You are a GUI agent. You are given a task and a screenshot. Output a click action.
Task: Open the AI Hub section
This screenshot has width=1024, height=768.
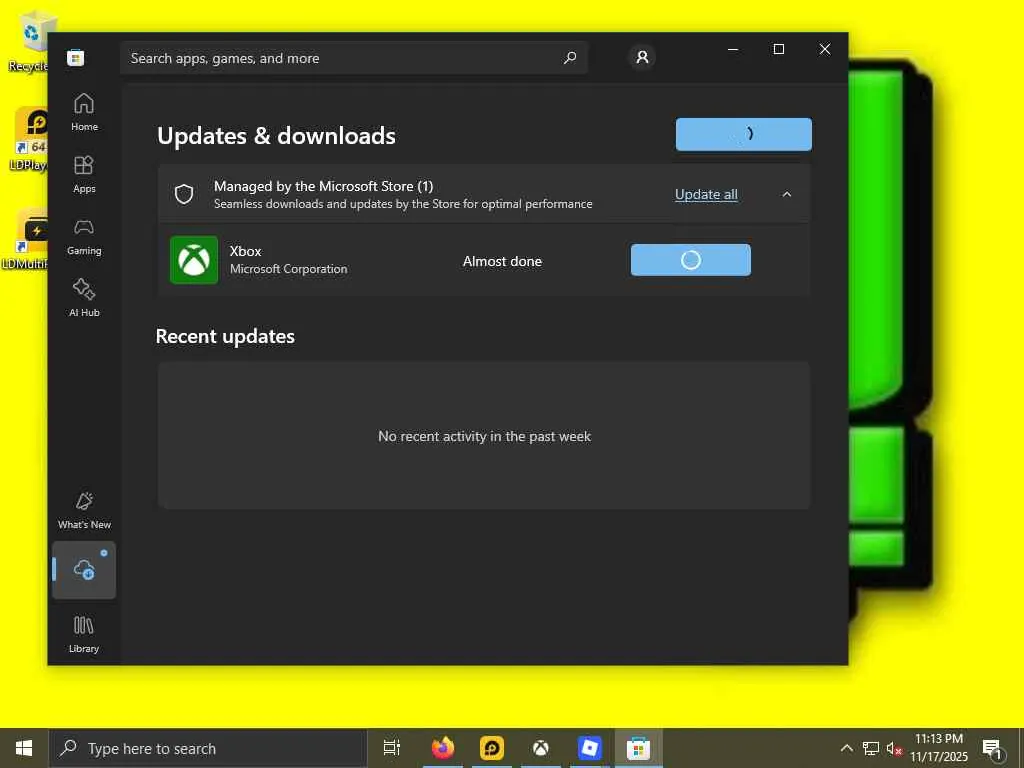(x=84, y=298)
